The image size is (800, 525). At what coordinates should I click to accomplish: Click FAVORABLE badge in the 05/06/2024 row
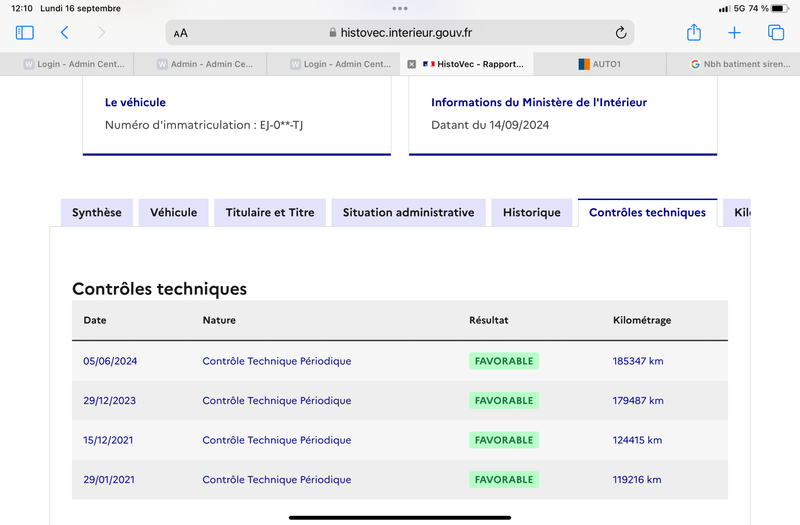(504, 361)
